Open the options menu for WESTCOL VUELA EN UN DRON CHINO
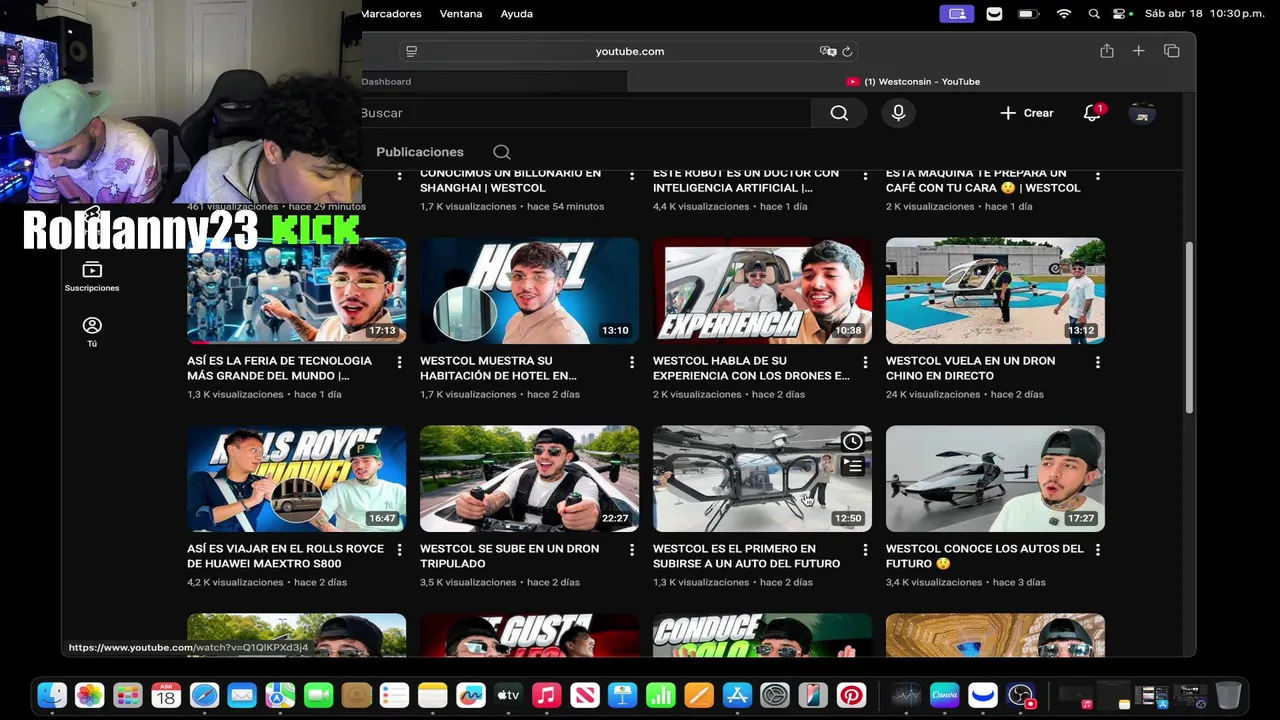 pos(1097,362)
